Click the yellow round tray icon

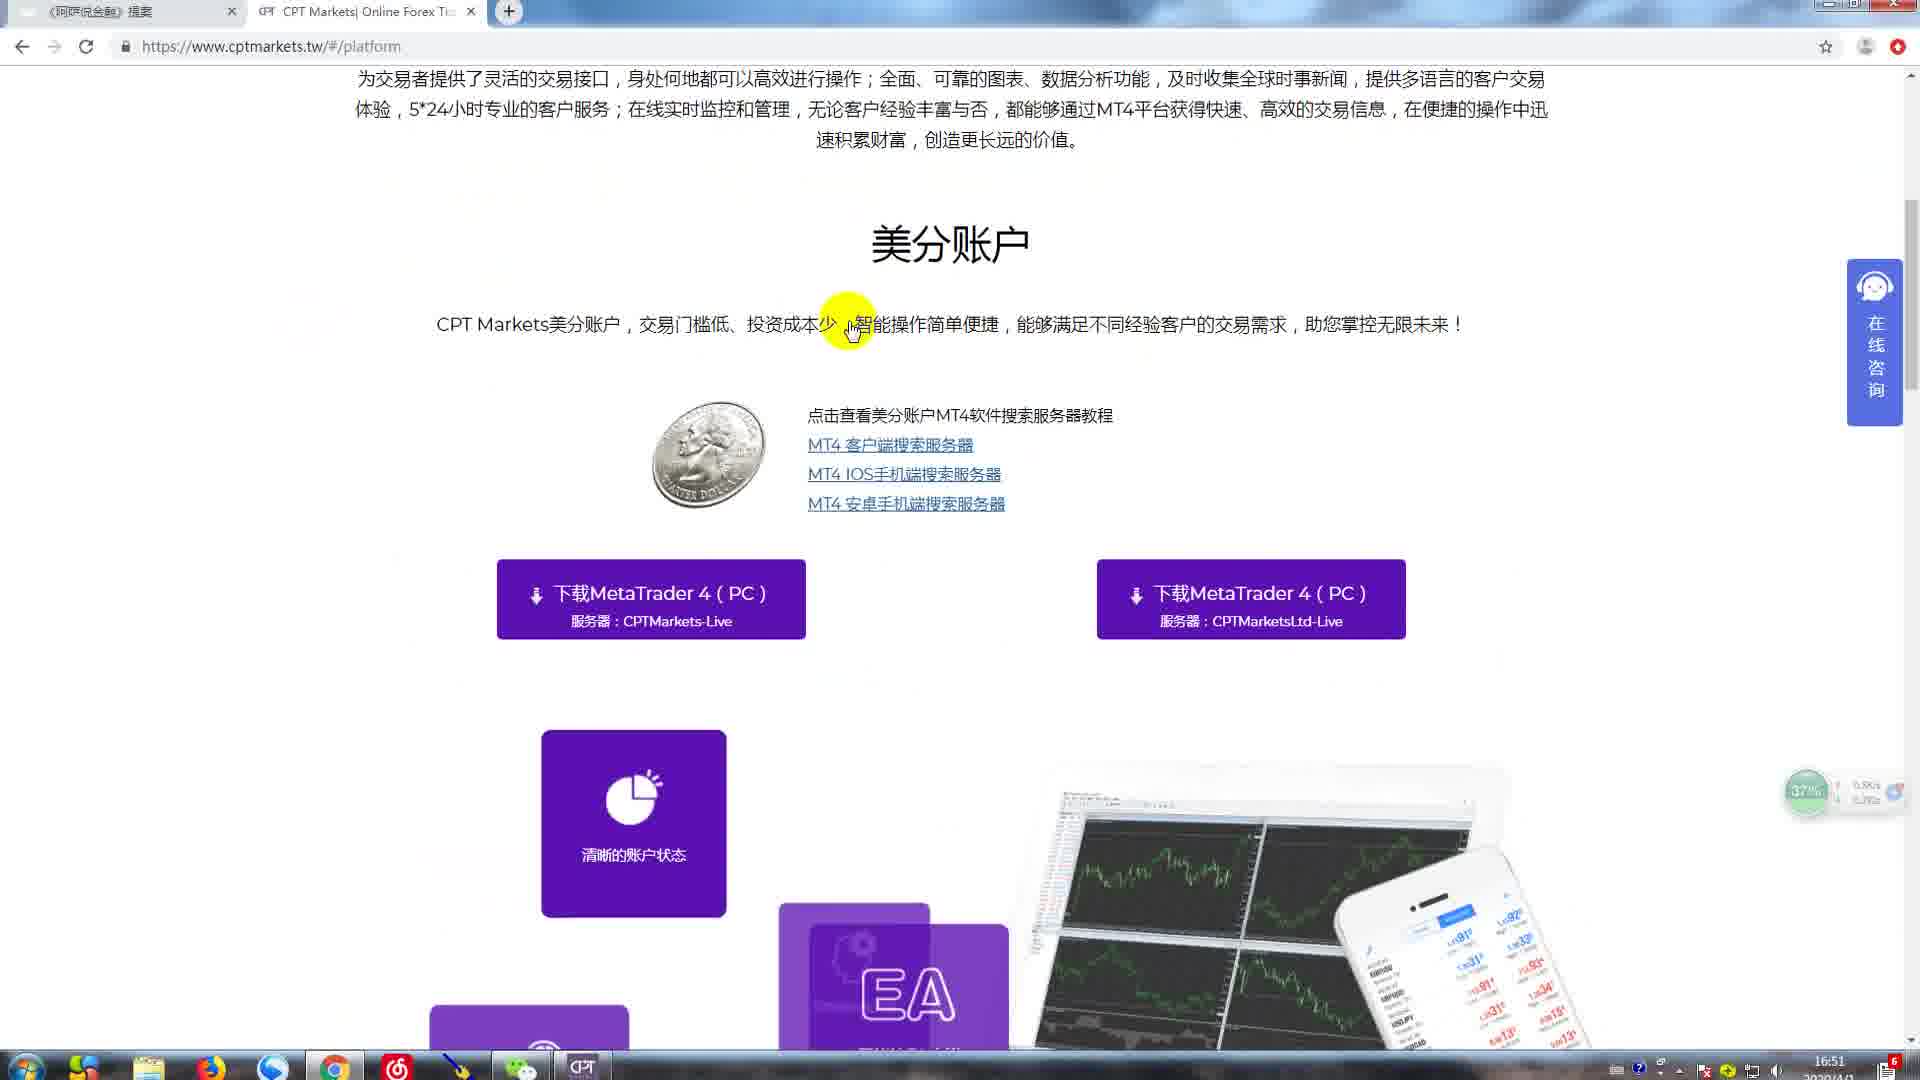[1728, 1070]
